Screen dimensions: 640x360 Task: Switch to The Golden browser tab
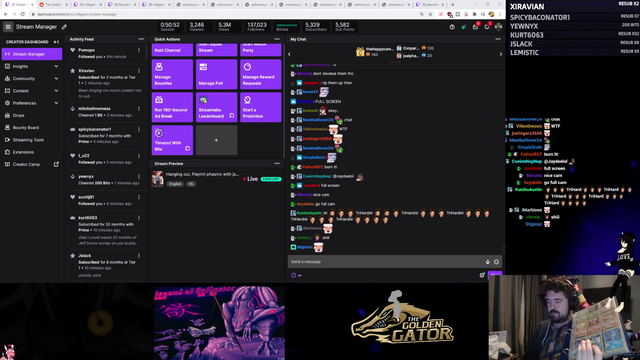point(53,4)
